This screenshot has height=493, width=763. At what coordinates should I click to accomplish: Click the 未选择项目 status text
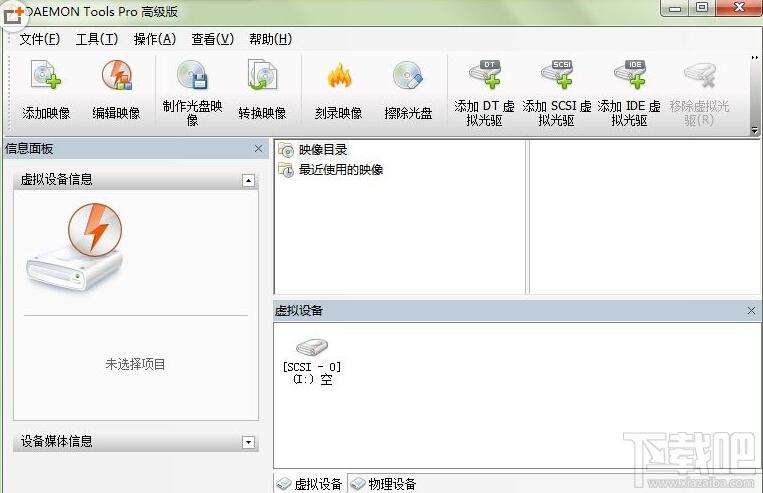(135, 364)
